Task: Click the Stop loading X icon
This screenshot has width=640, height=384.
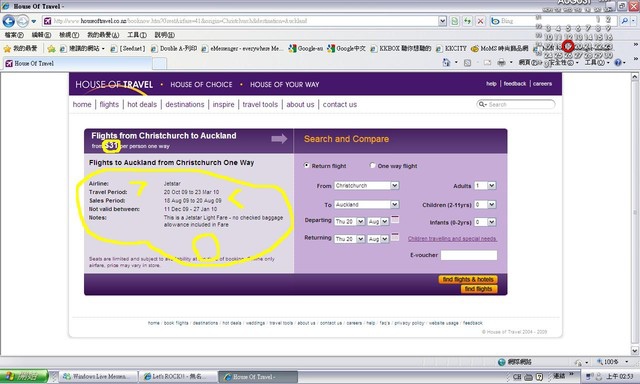Action: click(x=480, y=21)
